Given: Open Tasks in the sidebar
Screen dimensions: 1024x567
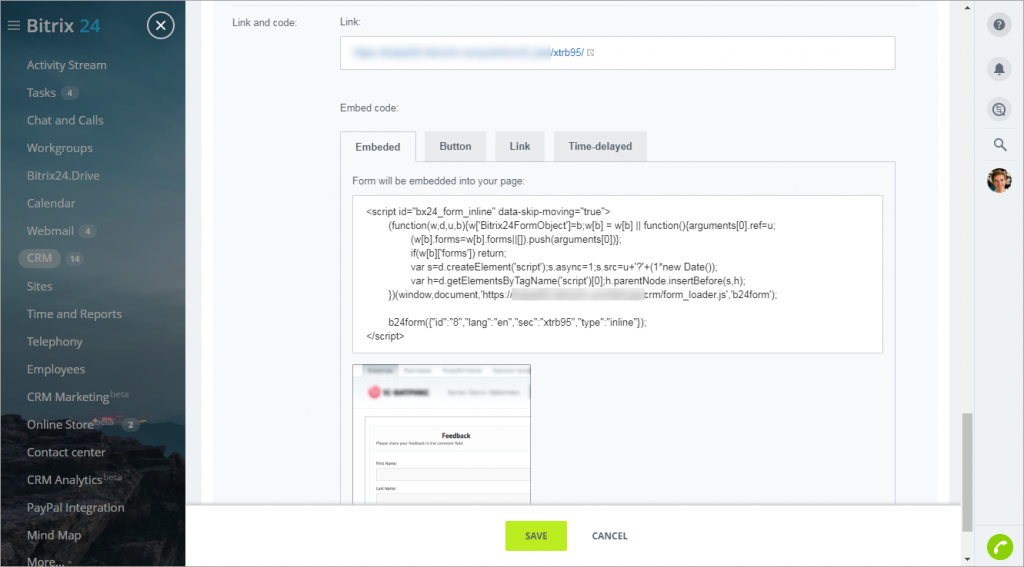Looking at the screenshot, I should [41, 93].
